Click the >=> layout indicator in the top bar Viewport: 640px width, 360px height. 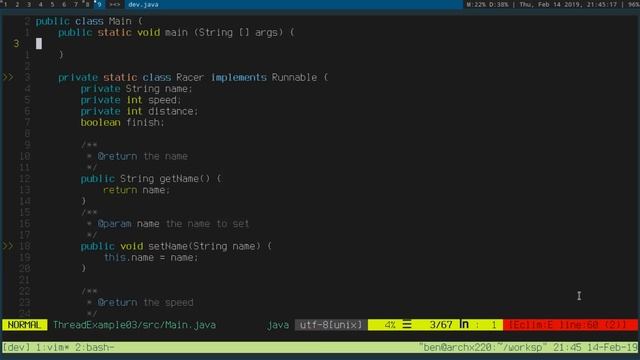click(x=115, y=4)
